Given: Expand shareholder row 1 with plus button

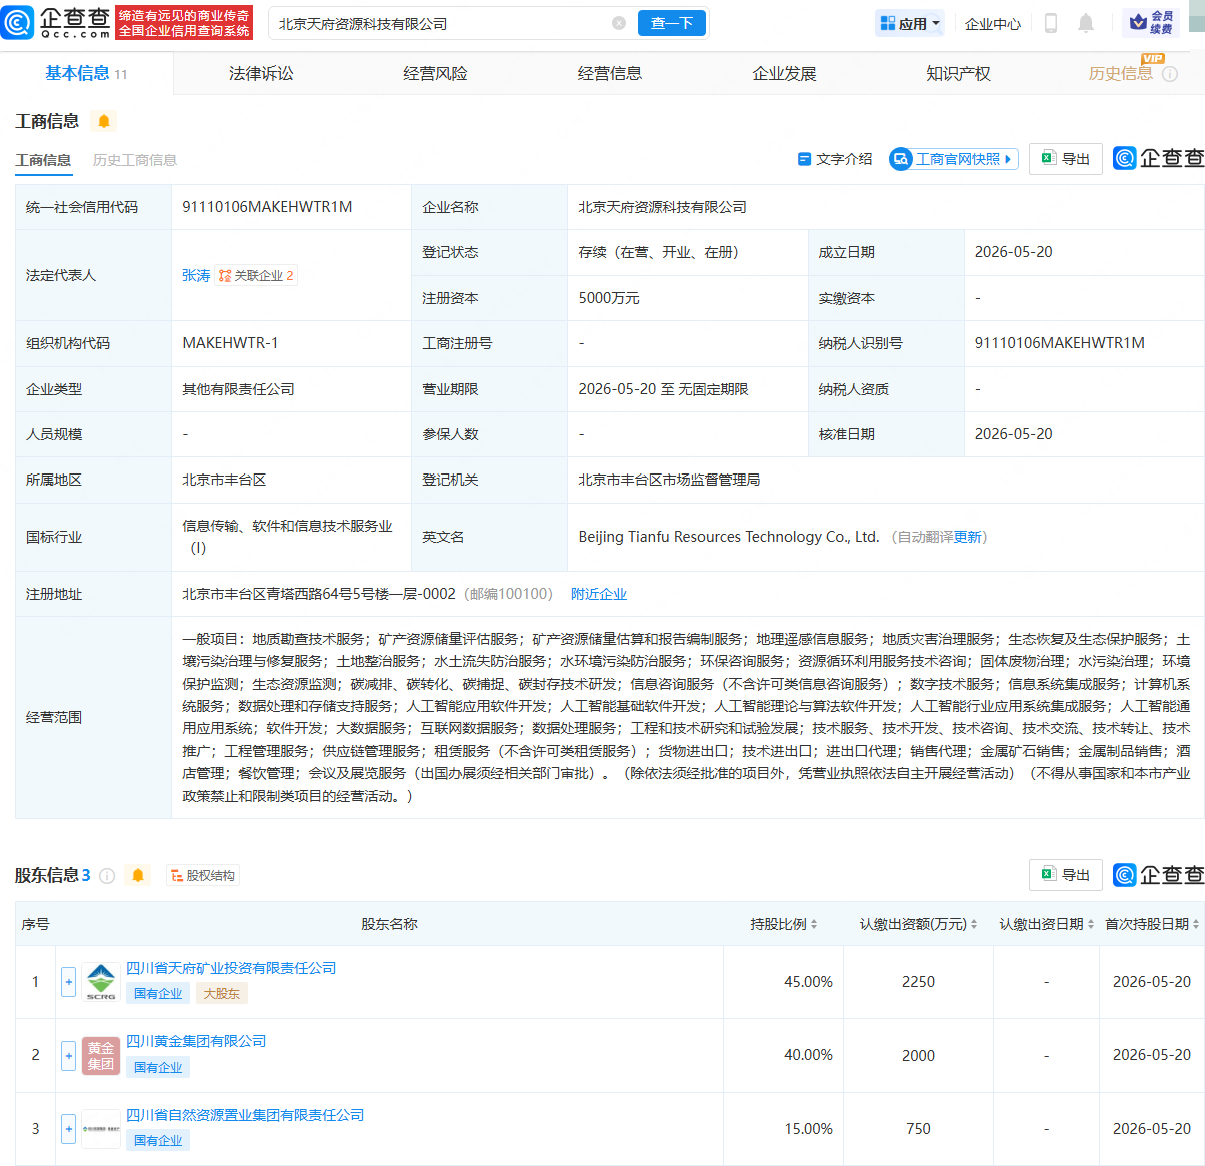Looking at the screenshot, I should [68, 982].
